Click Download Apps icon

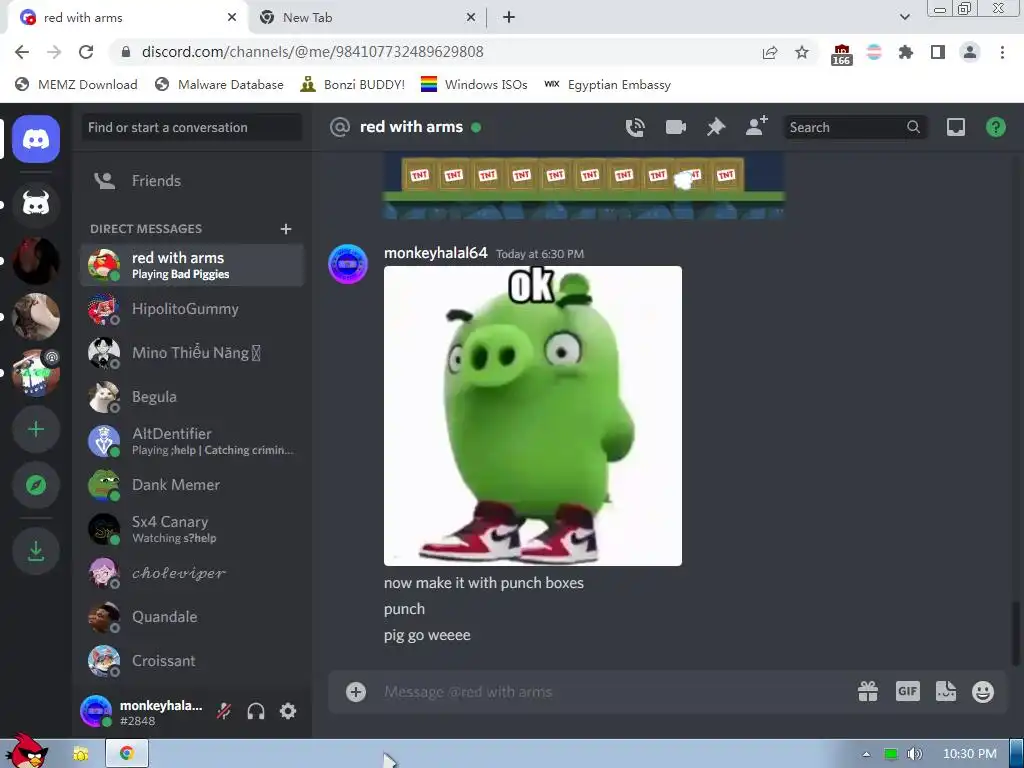tap(36, 551)
